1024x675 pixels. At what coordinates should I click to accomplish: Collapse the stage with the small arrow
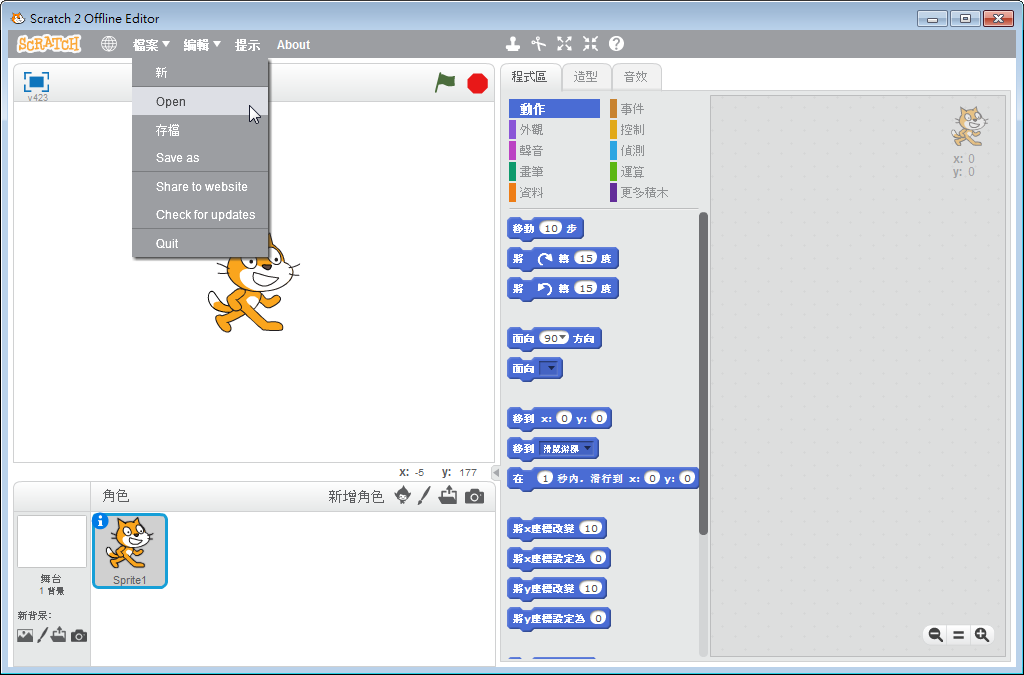tap(496, 473)
